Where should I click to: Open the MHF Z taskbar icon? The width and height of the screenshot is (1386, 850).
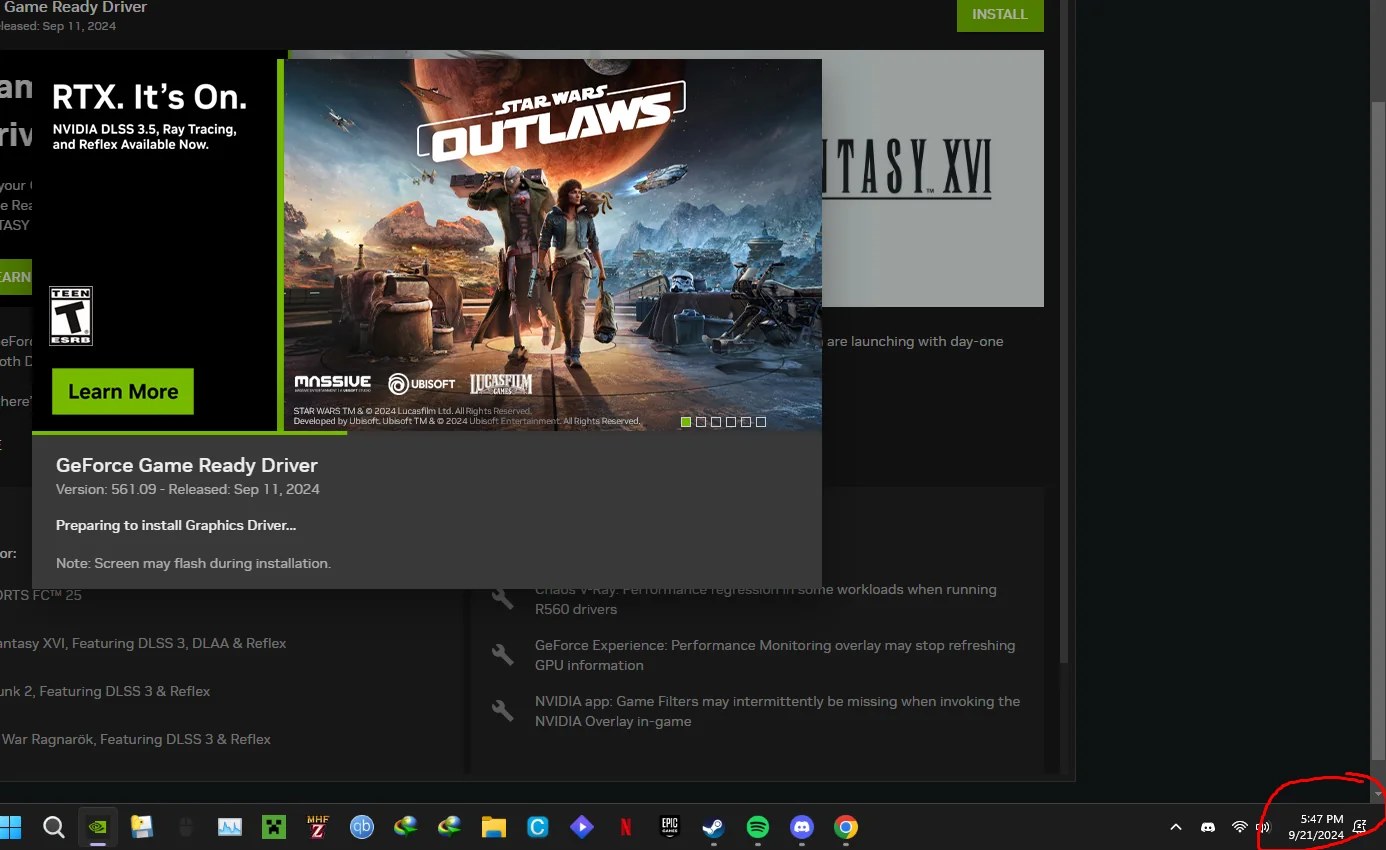[318, 827]
